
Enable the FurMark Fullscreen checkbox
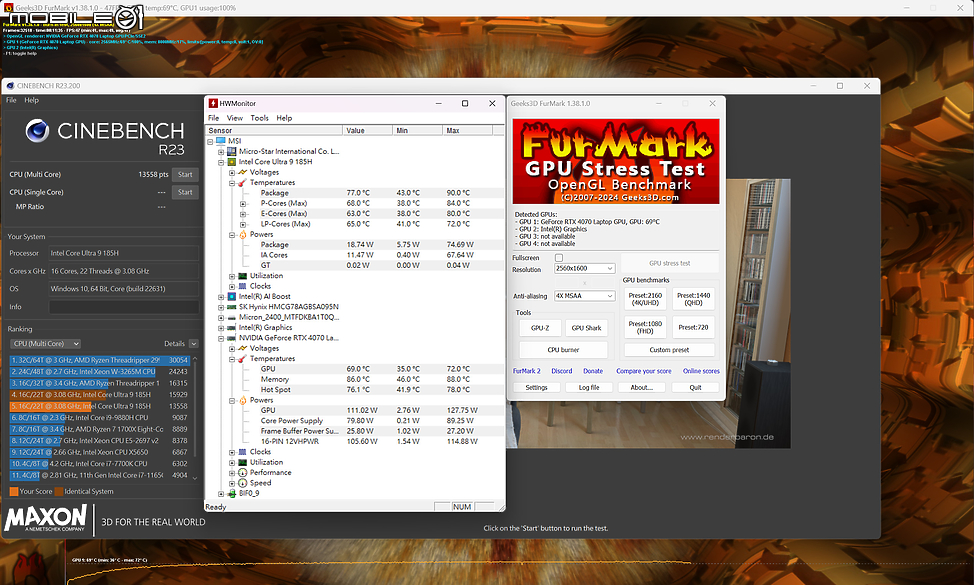pos(558,258)
